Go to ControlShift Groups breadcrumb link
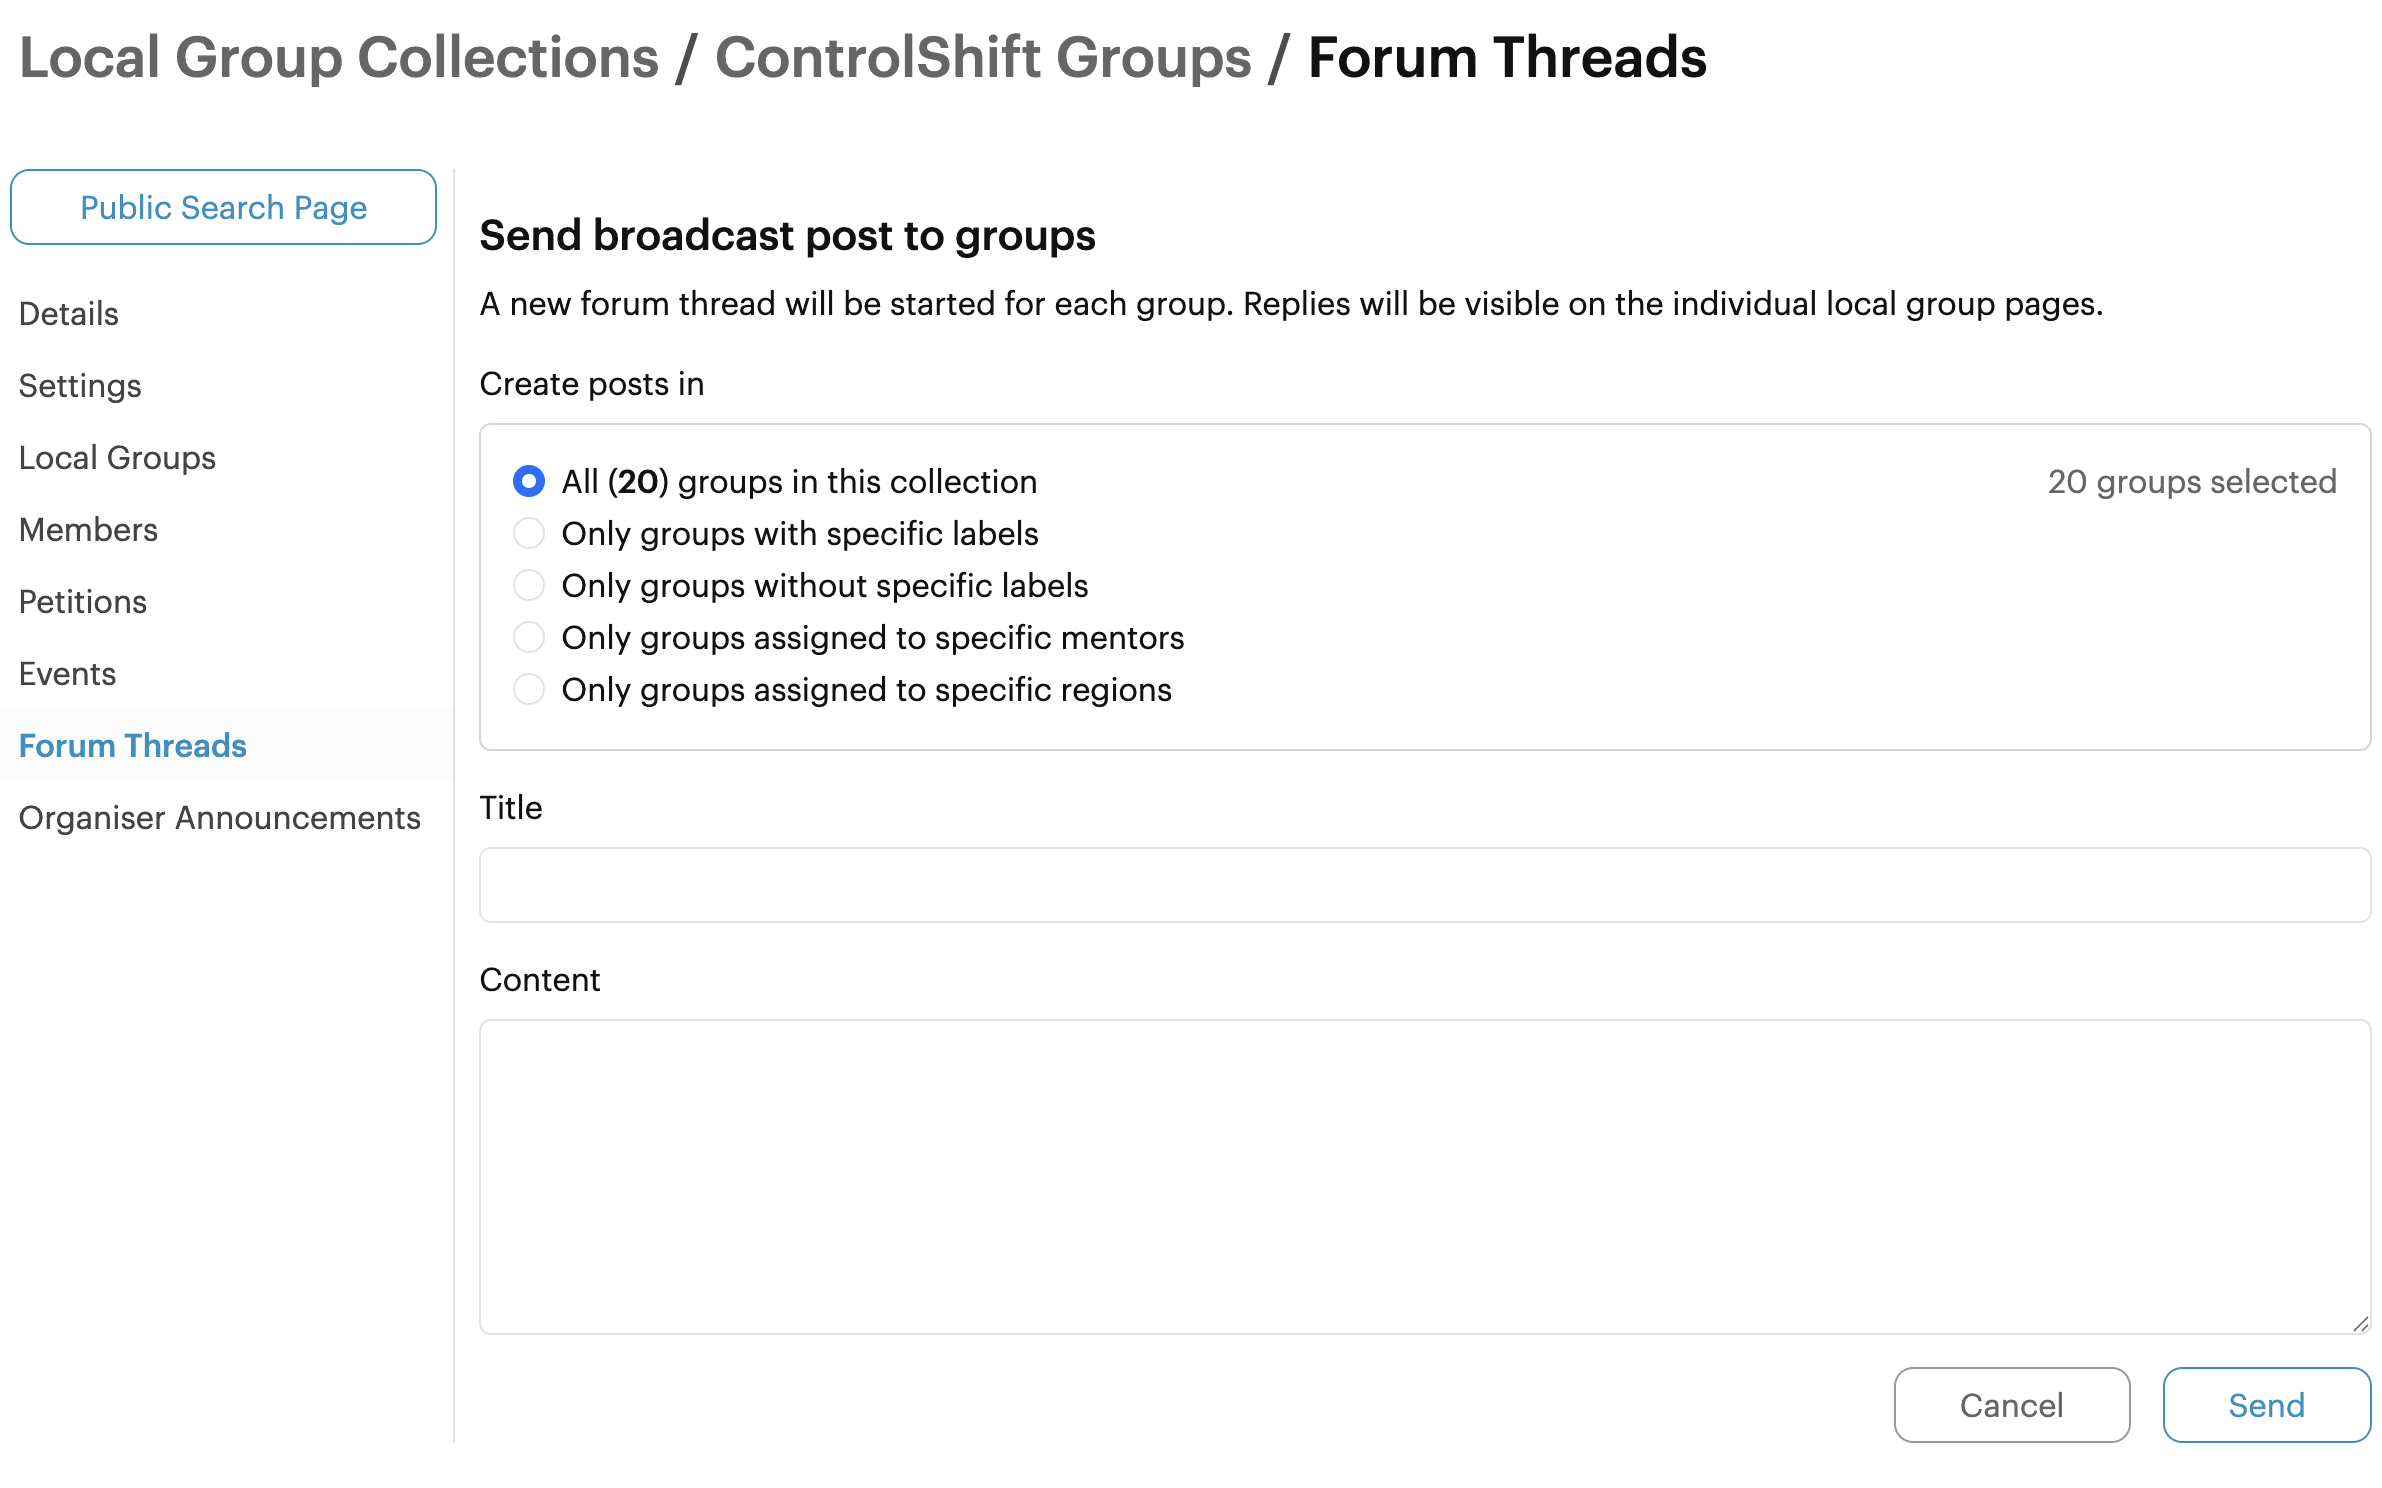 [983, 57]
